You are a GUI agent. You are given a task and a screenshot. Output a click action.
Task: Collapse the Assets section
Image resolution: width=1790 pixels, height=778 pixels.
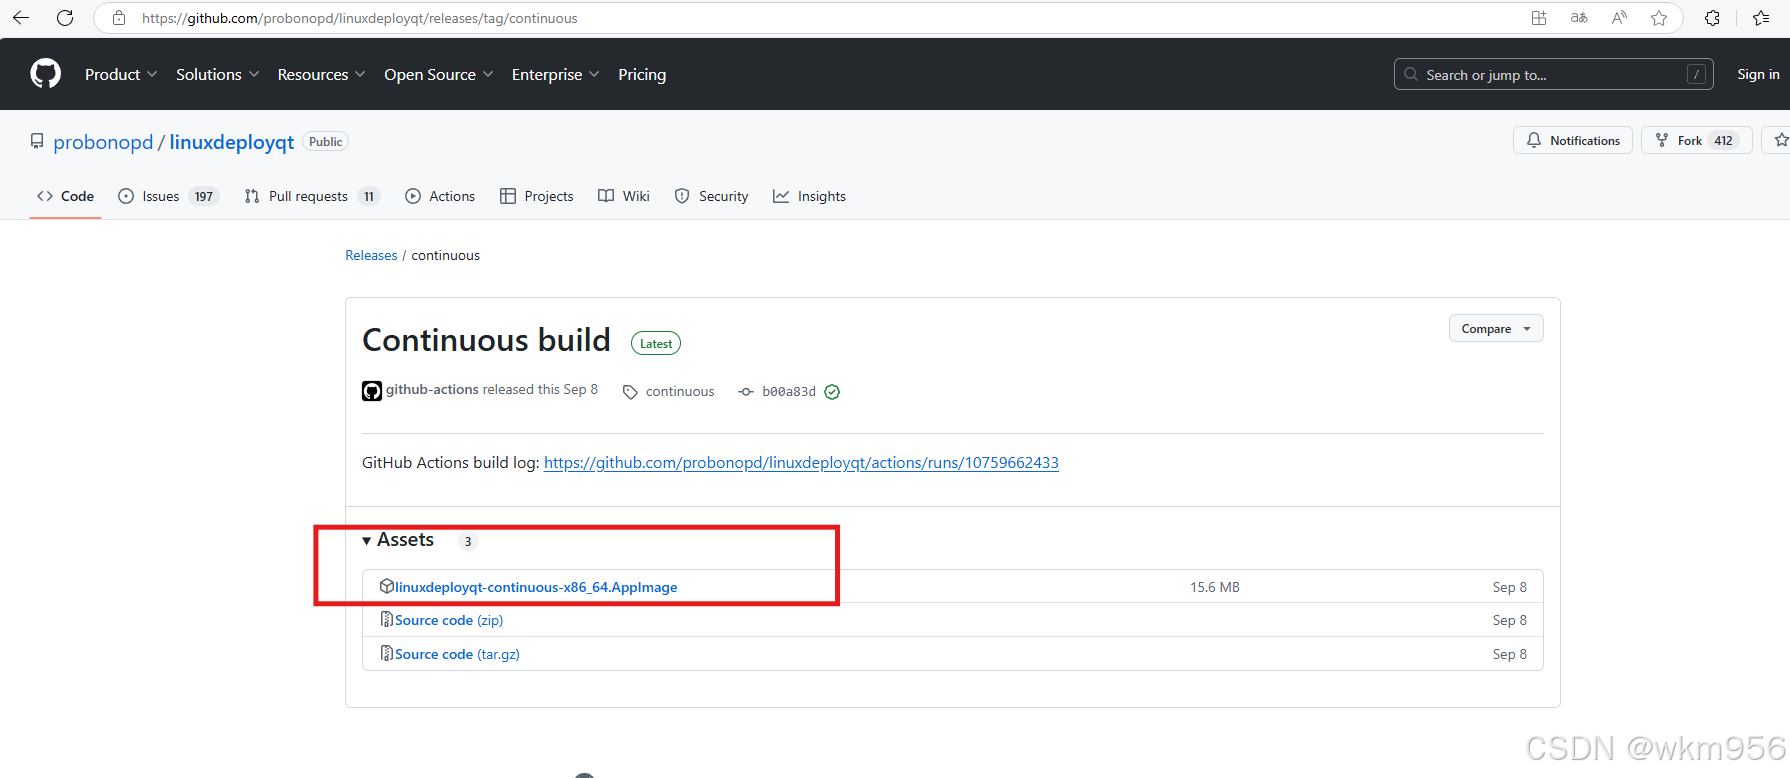(398, 539)
